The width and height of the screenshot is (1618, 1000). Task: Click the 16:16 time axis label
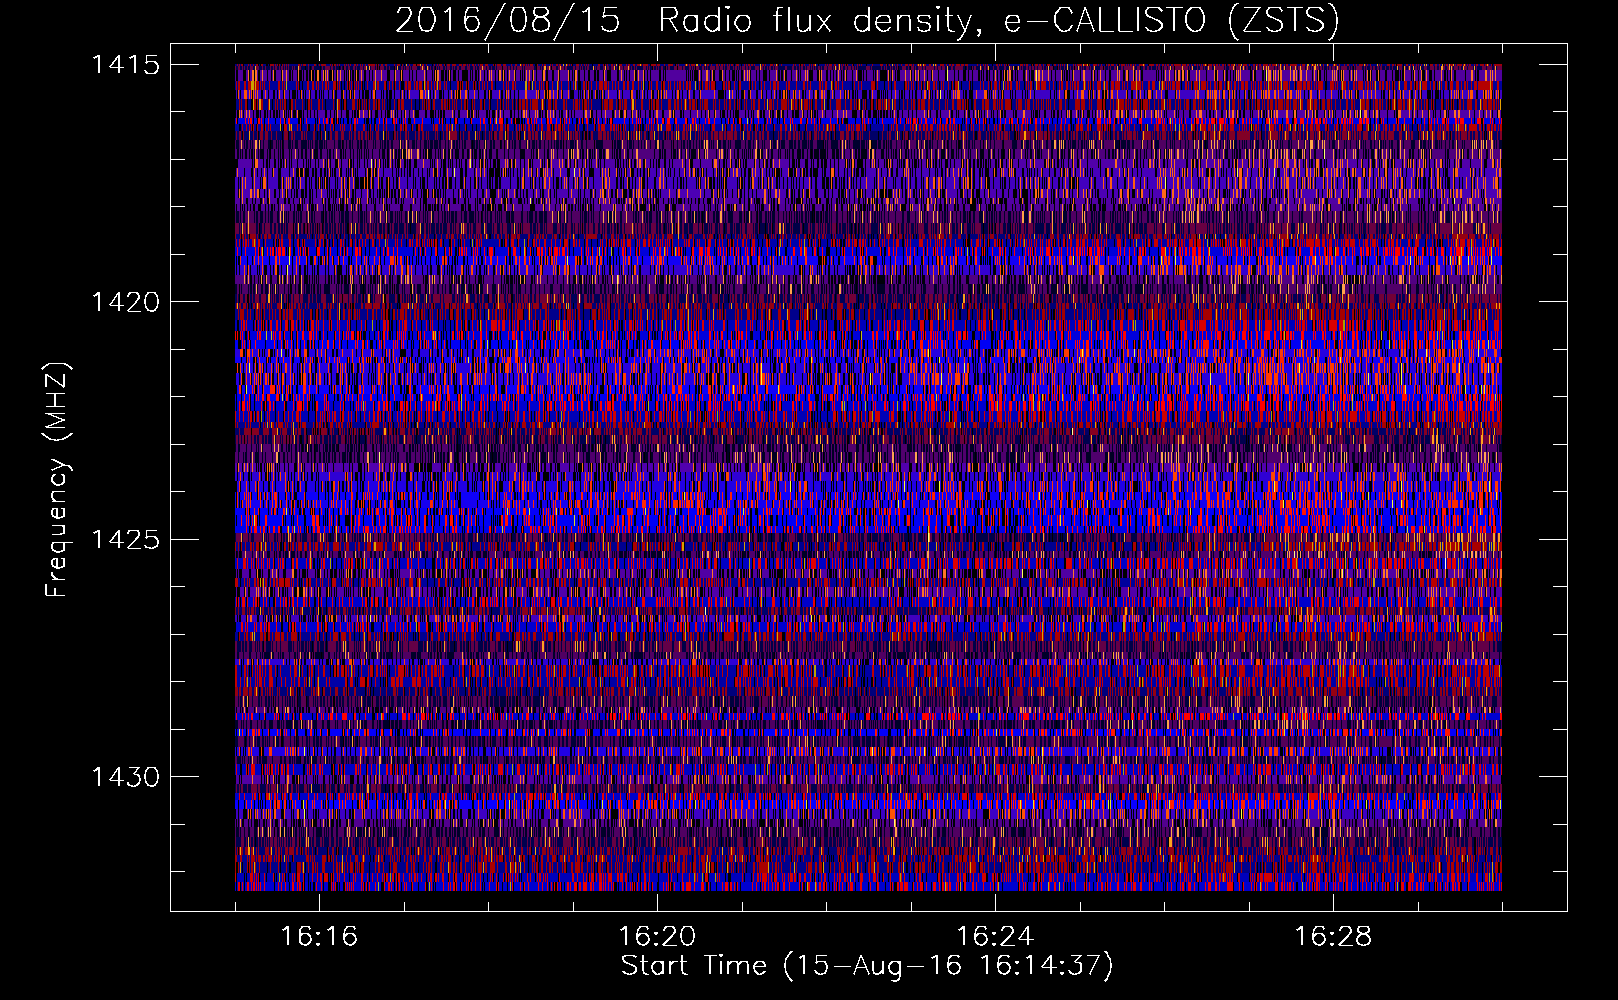pos(319,937)
